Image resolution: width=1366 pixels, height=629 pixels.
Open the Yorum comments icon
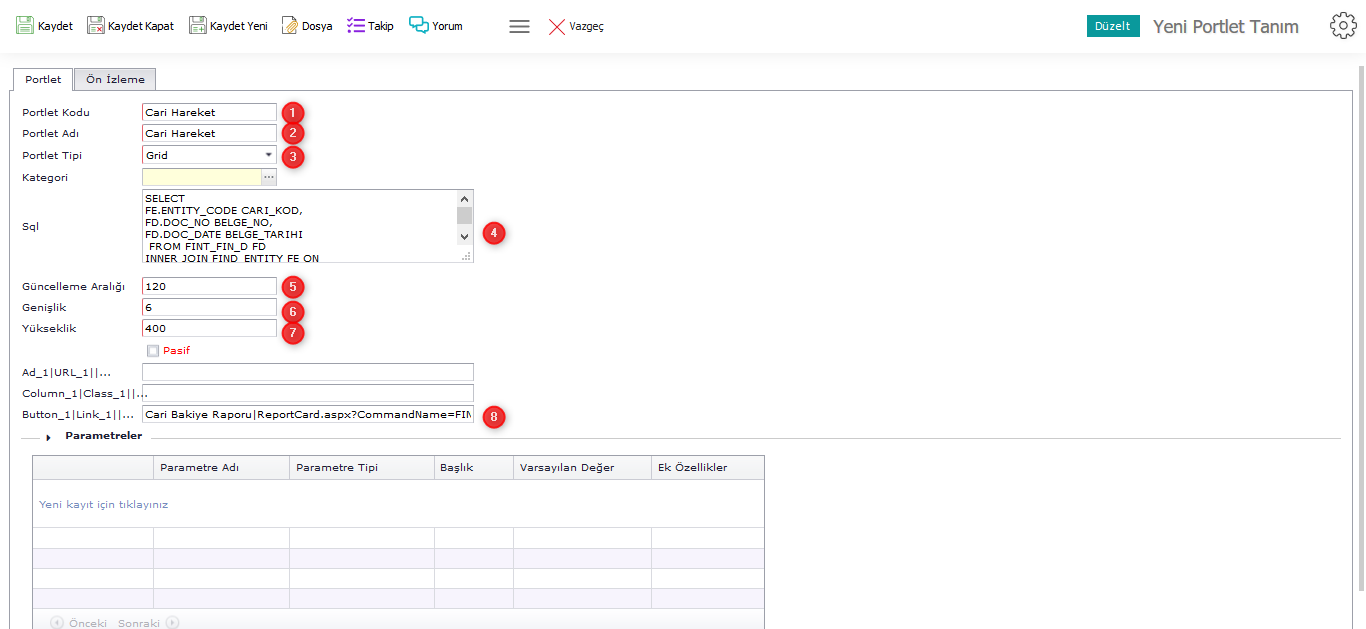[419, 26]
